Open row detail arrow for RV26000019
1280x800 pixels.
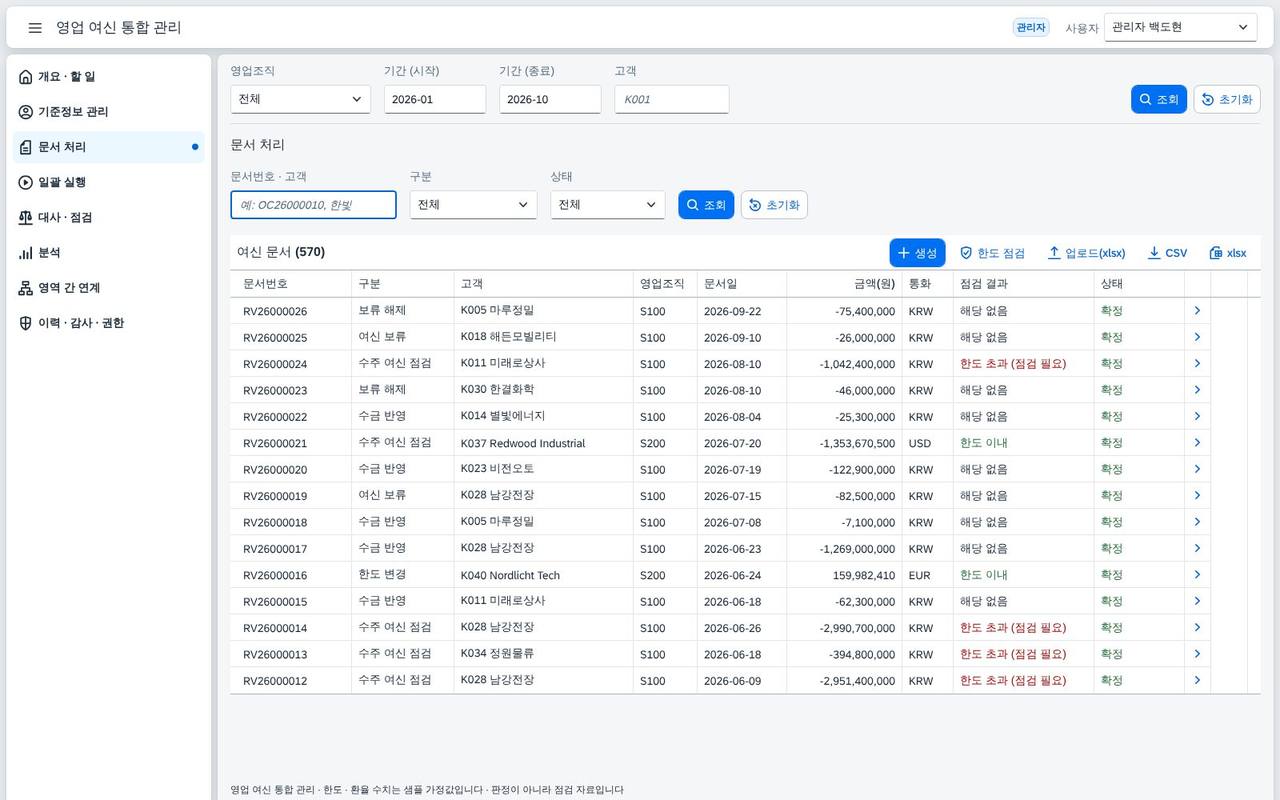coord(1197,496)
